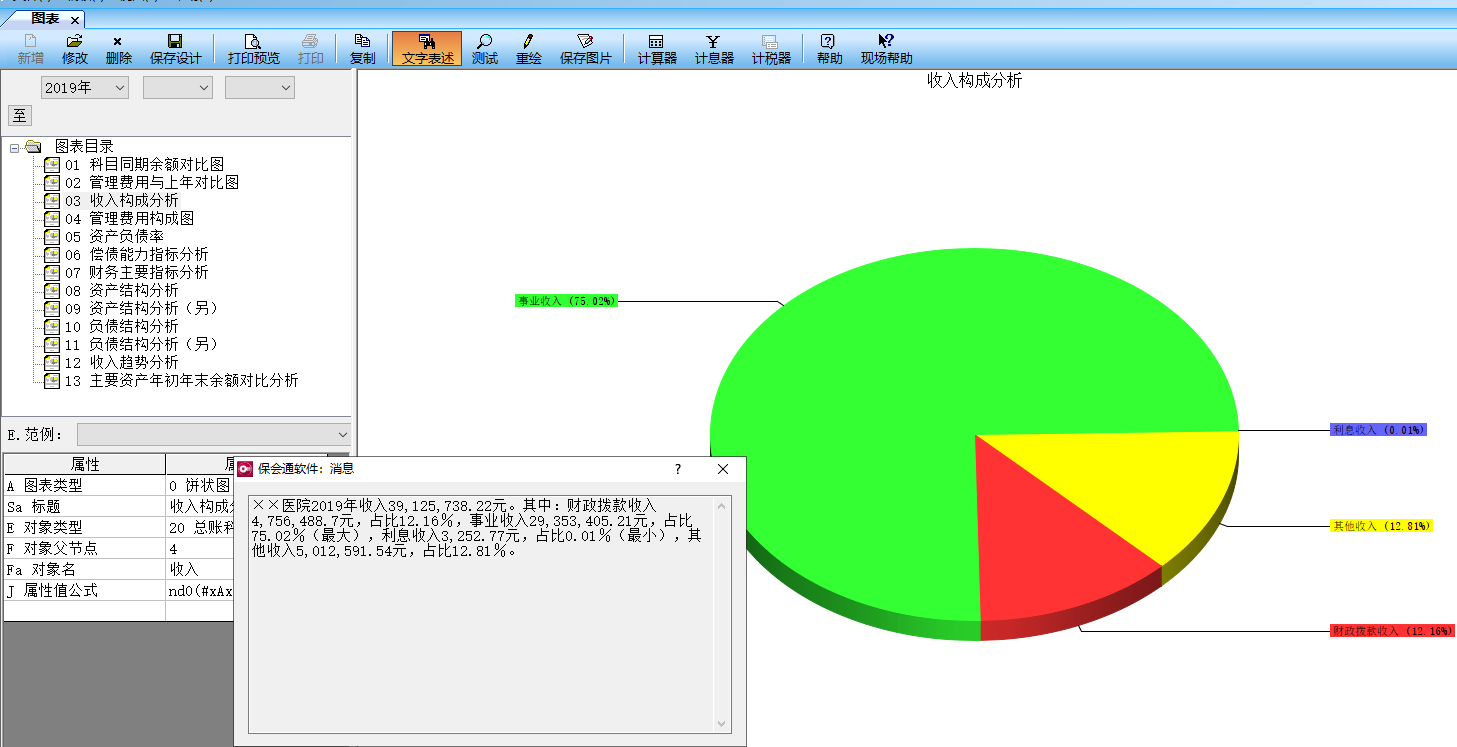This screenshot has height=747, width=1457.
Task: Collapse the 图表目录 tree node
Action: click(15, 147)
